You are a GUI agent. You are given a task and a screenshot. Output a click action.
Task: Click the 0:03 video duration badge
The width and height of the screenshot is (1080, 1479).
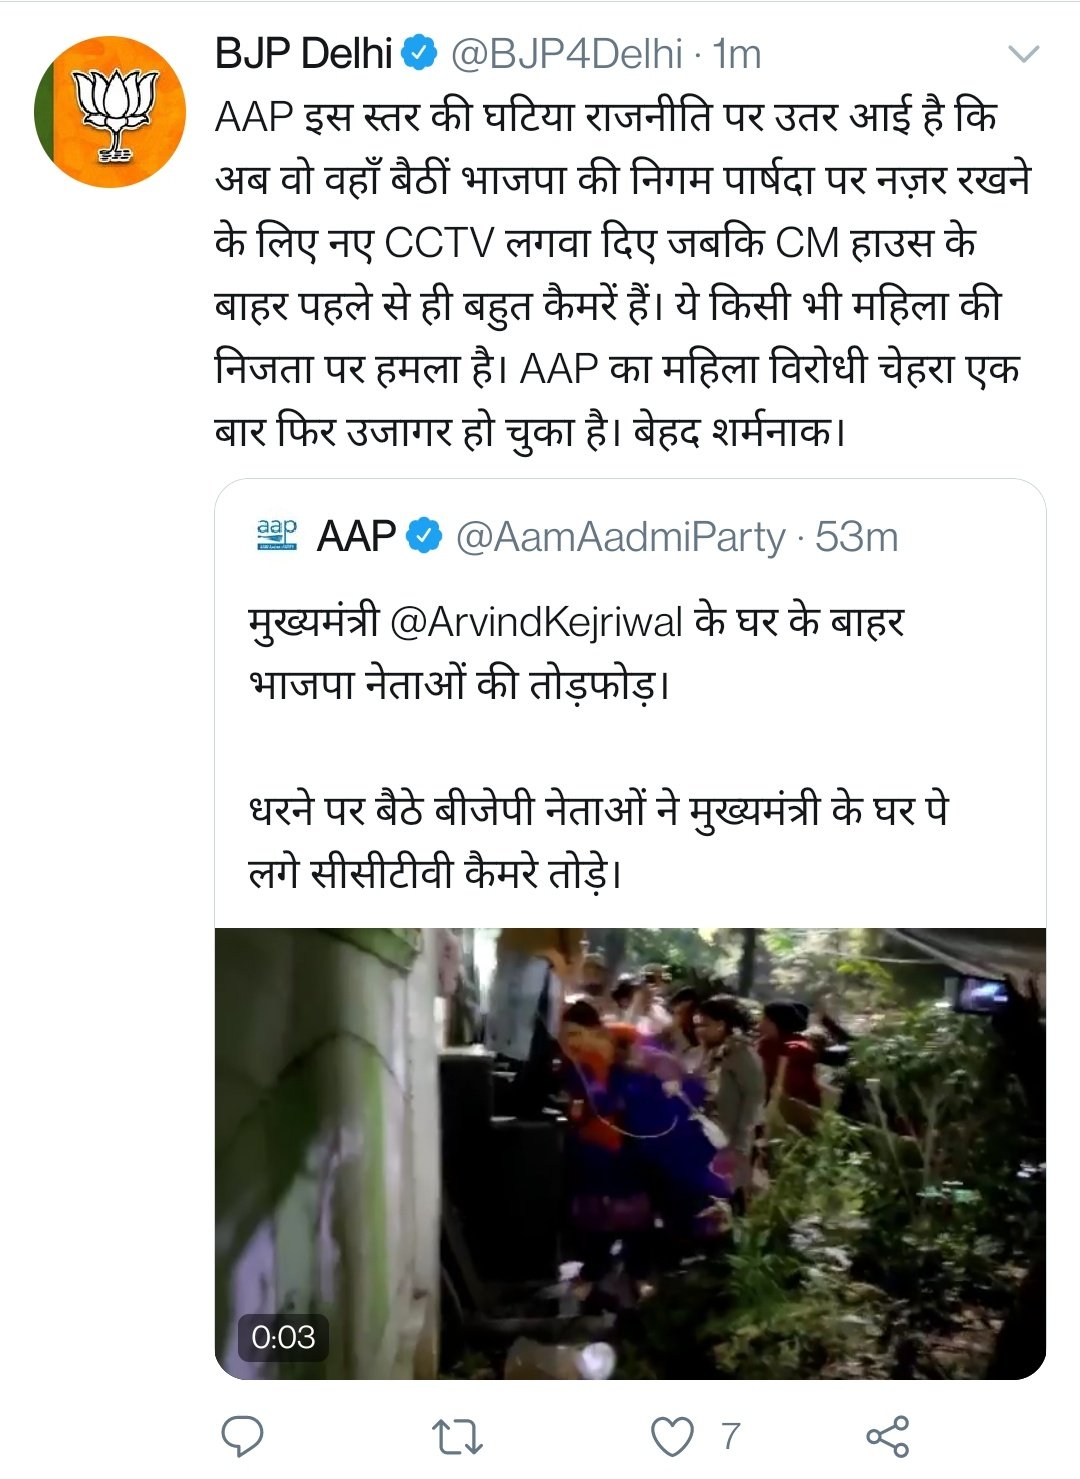283,1337
